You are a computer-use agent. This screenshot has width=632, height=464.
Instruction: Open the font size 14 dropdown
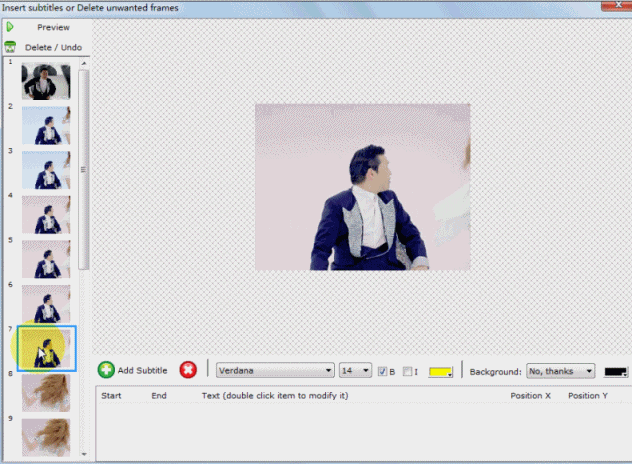[x=355, y=370]
